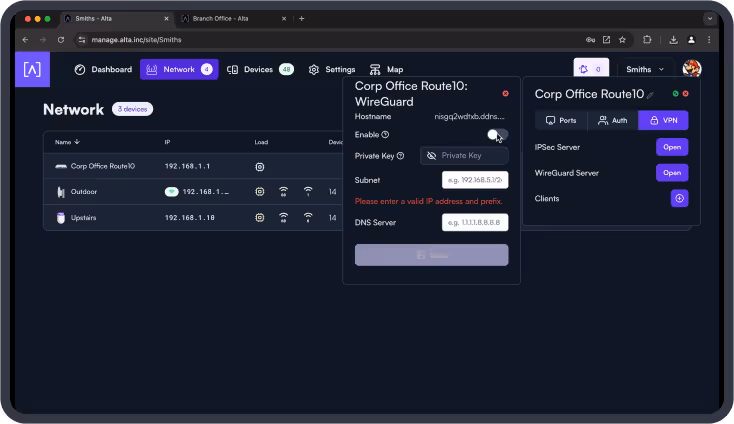The image size is (734, 424).
Task: Select the Network menu item
Action: click(179, 69)
